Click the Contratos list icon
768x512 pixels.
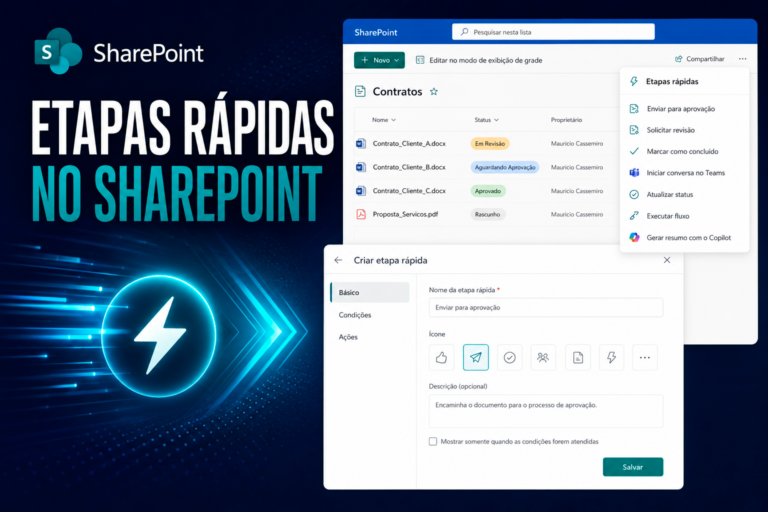click(x=360, y=91)
